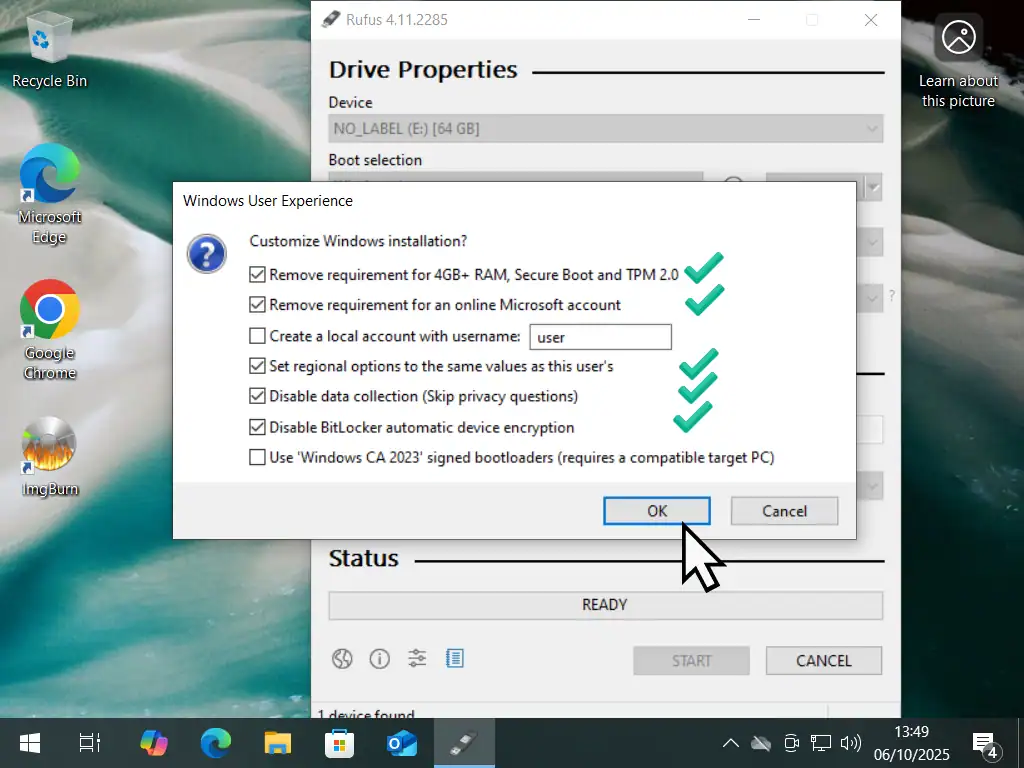Open File Explorer from the taskbar
The image size is (1024, 768).
[277, 743]
